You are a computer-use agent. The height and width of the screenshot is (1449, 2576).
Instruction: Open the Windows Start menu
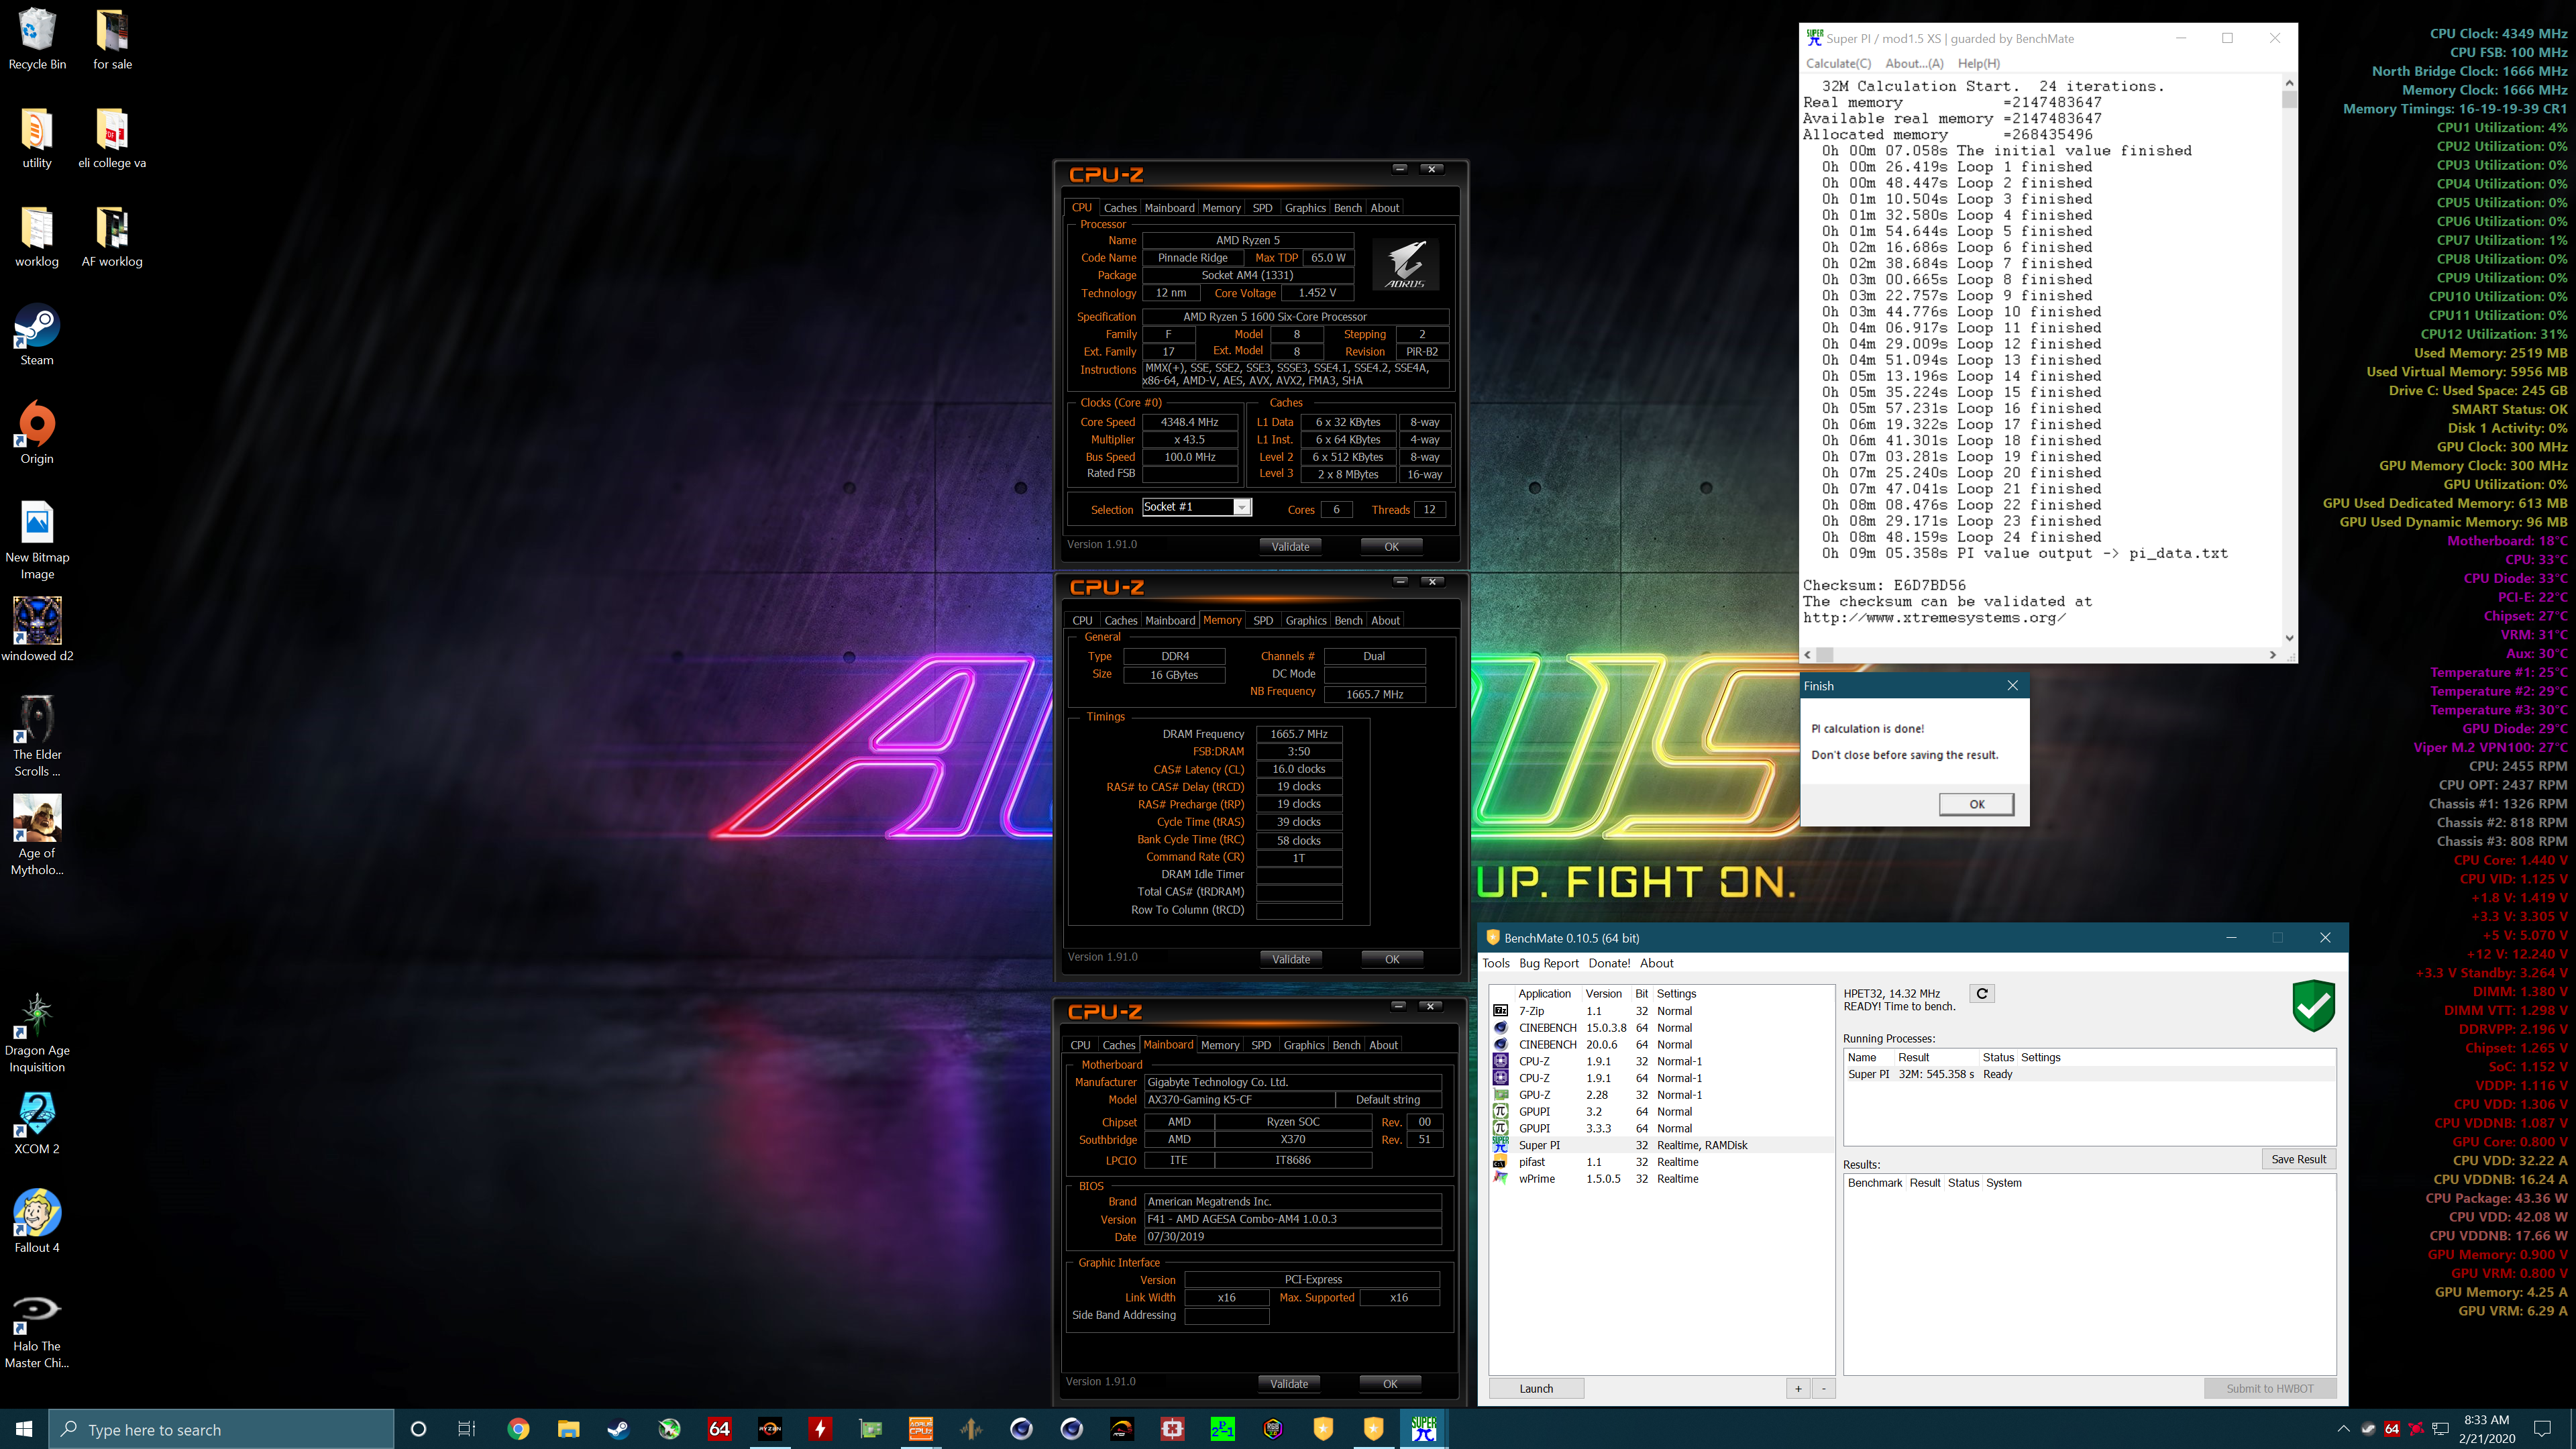[x=24, y=1429]
